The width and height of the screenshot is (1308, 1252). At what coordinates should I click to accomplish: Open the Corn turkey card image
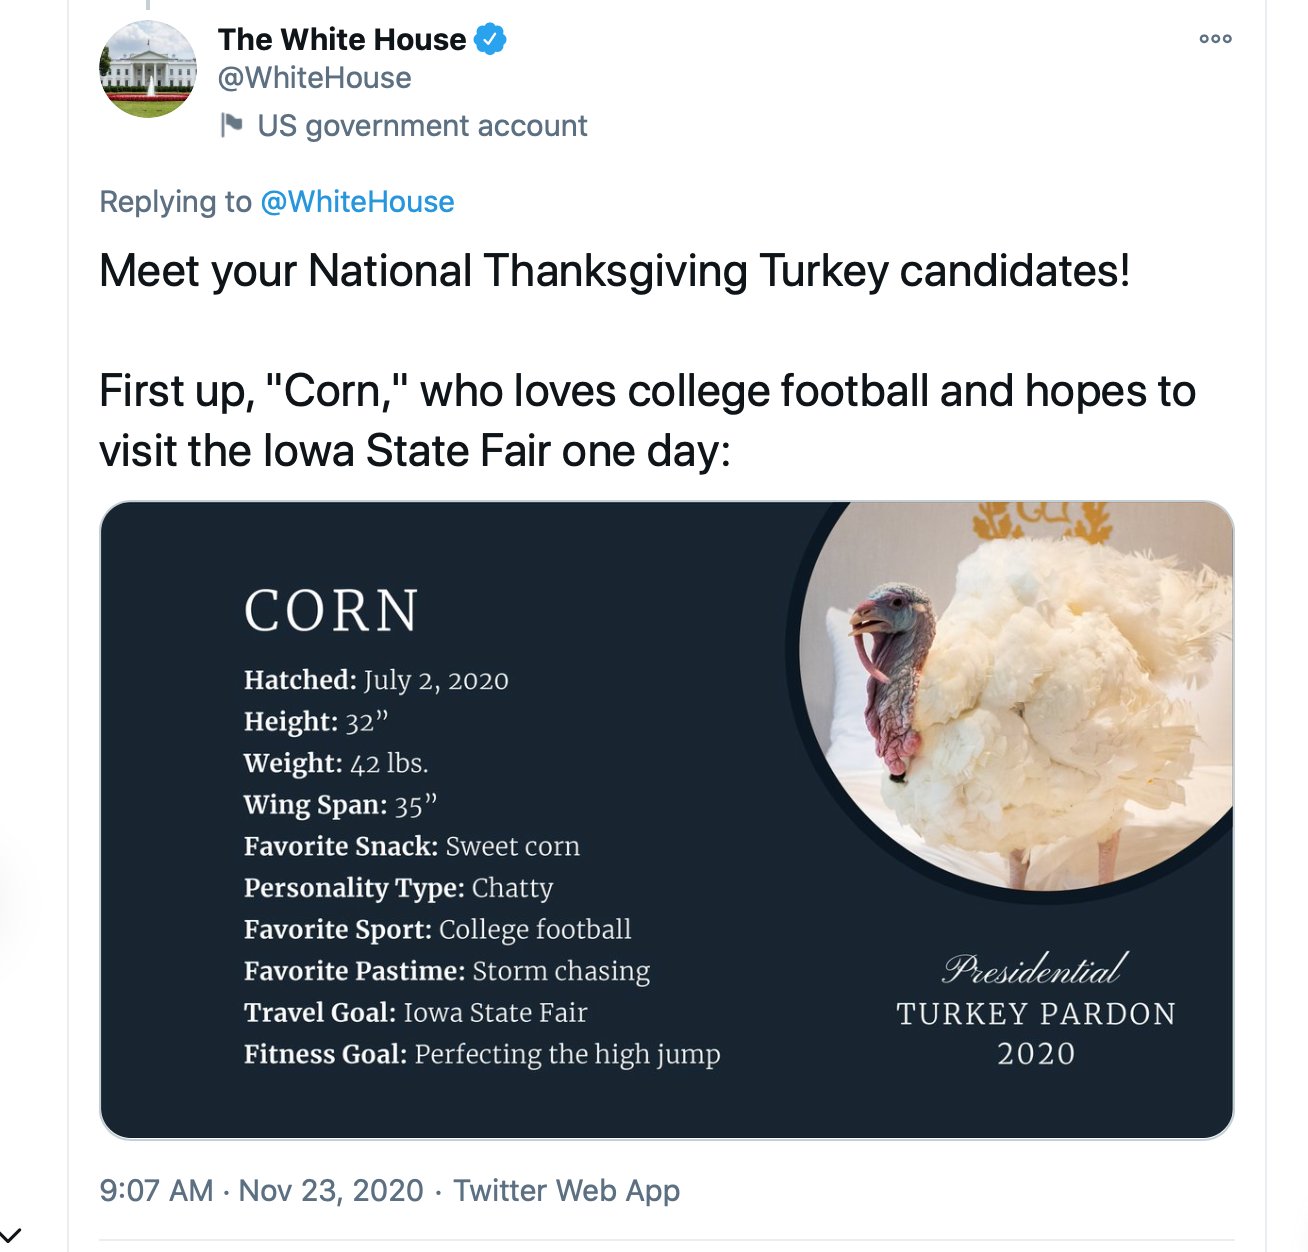coord(666,820)
